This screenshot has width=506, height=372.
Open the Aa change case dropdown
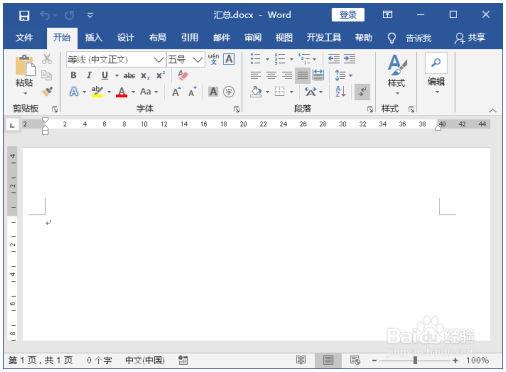[149, 91]
